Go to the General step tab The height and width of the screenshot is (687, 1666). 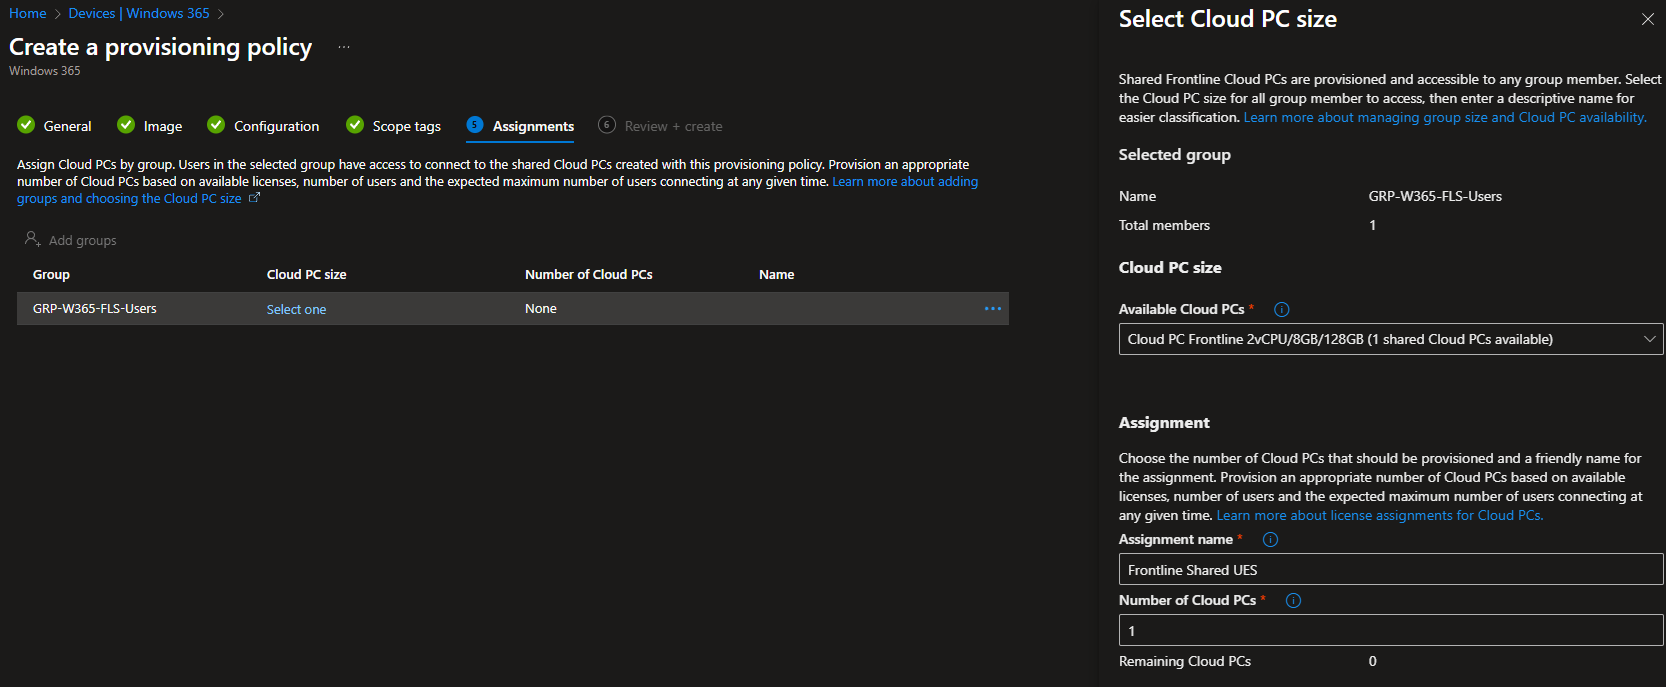pyautogui.click(x=55, y=126)
